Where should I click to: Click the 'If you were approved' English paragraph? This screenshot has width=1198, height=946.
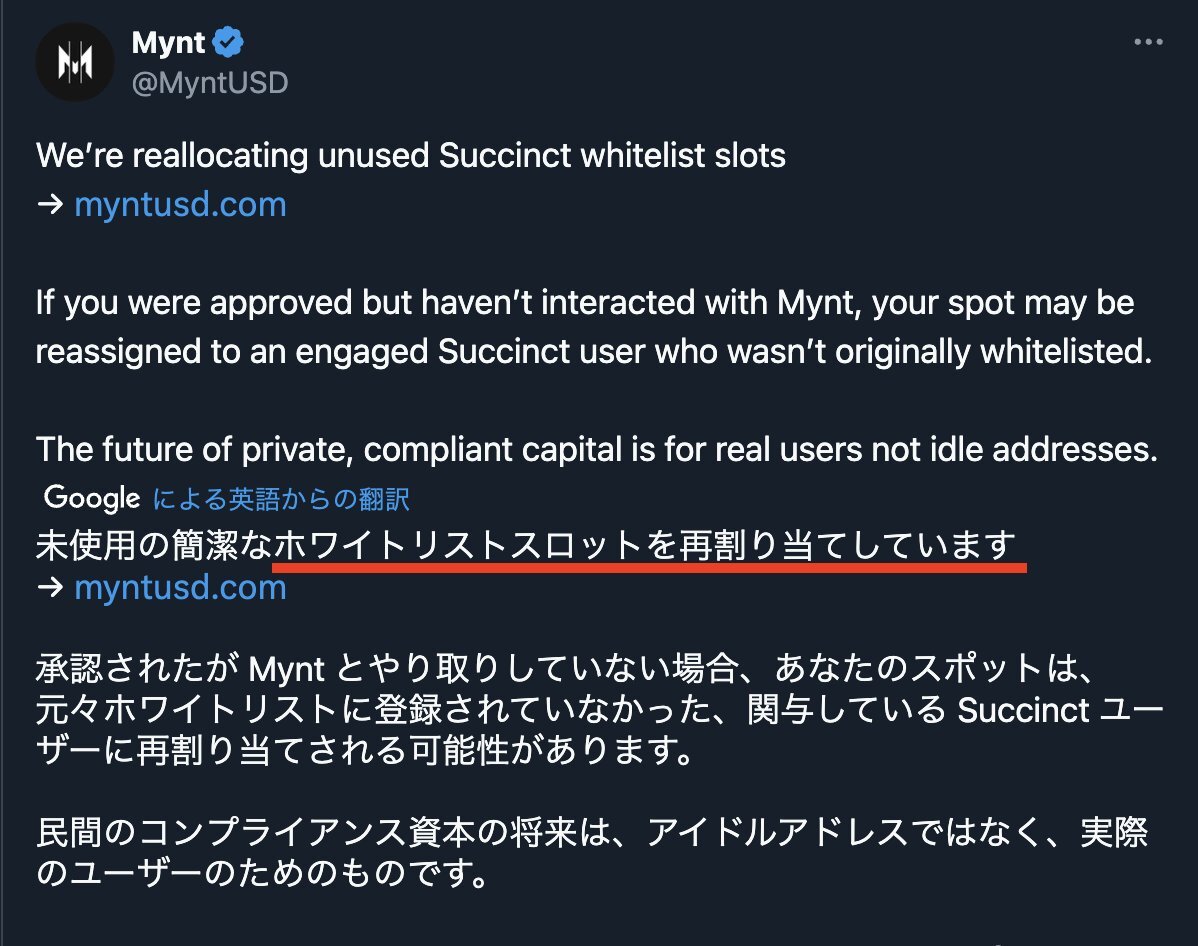tap(594, 327)
